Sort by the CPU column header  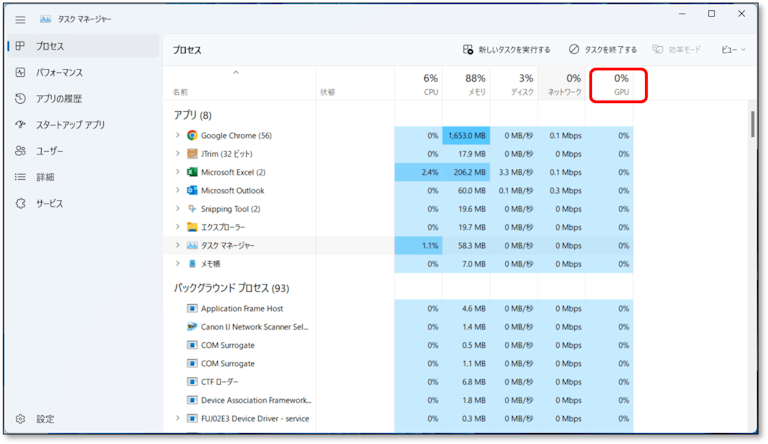pyautogui.click(x=418, y=84)
